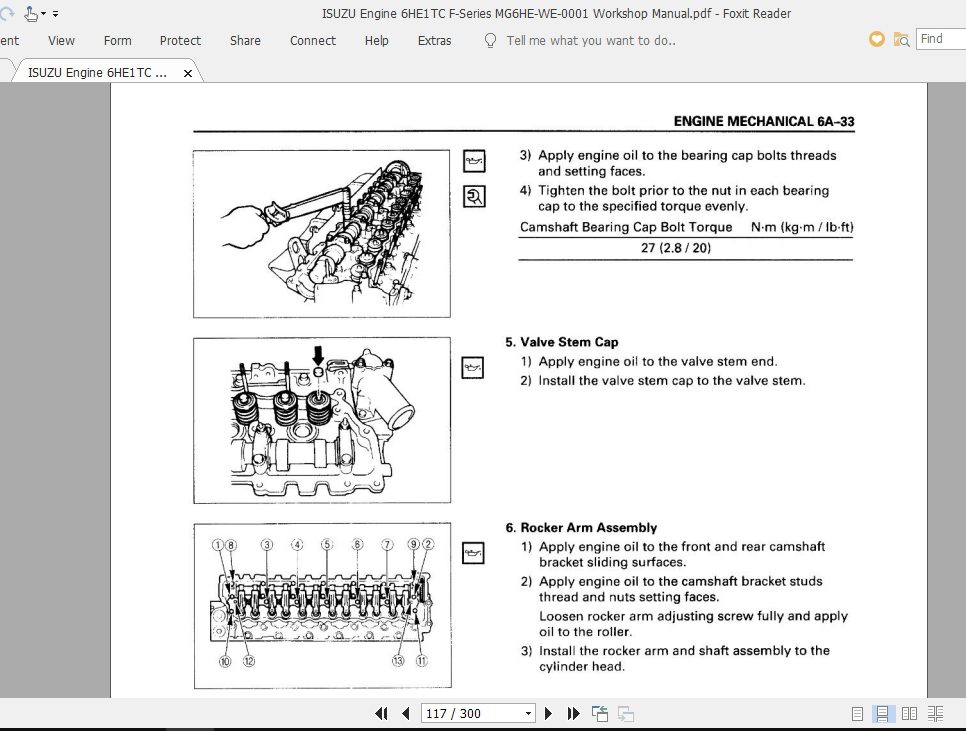966x731 pixels.
Task: Go to the first page
Action: coord(381,714)
